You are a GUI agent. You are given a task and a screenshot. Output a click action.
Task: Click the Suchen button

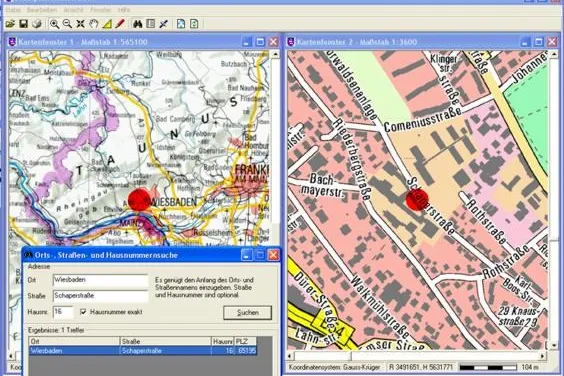coord(247,313)
